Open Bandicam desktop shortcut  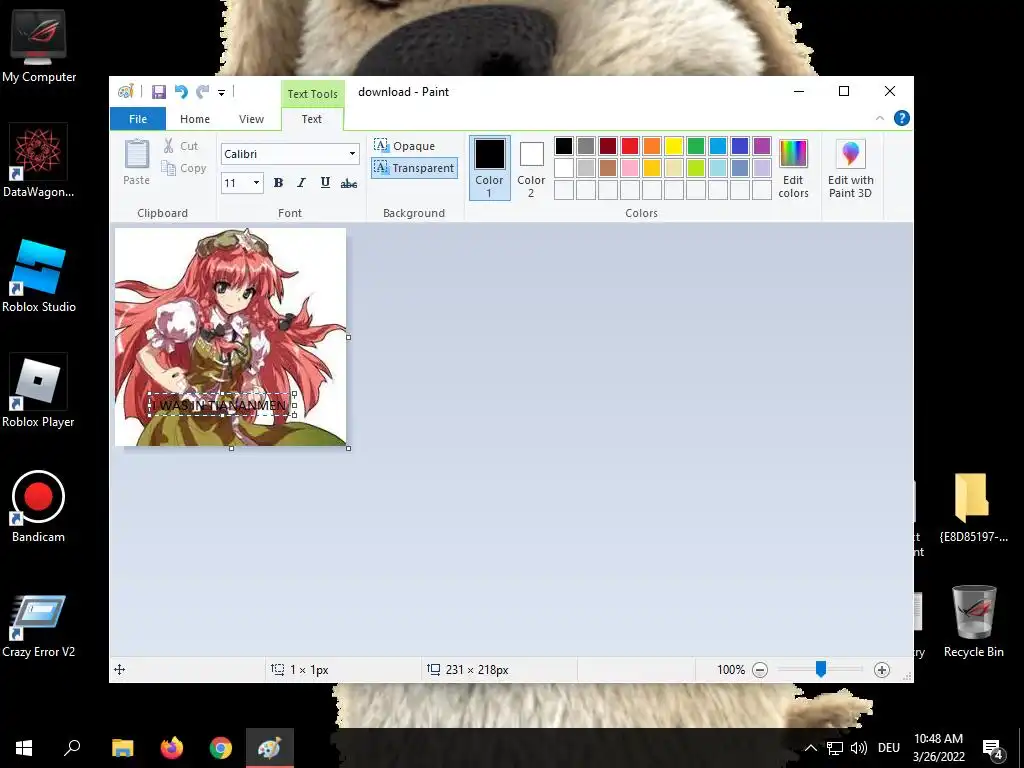click(39, 506)
